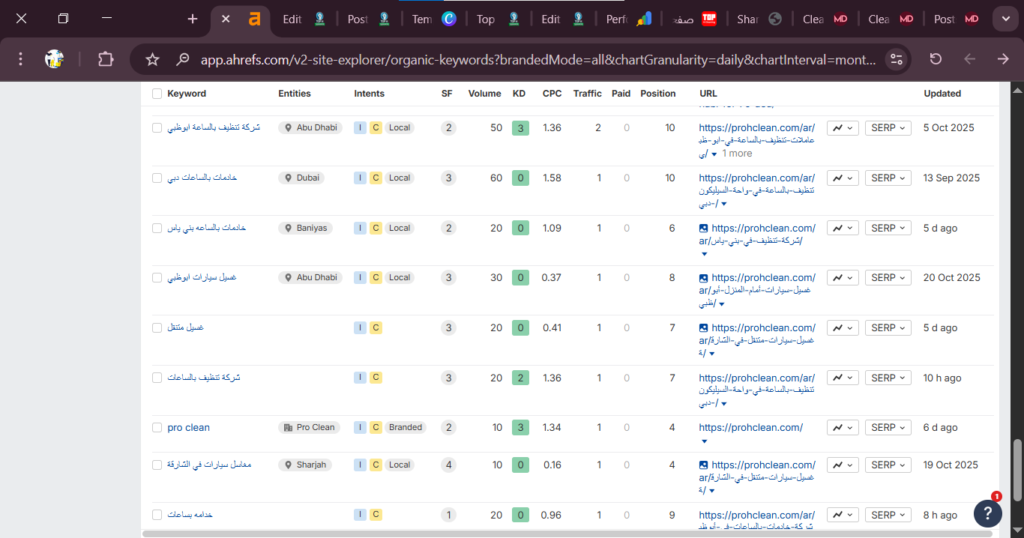Open the SERP dropdown in the pro clean row
1024x538 pixels.
pyautogui.click(x=889, y=428)
